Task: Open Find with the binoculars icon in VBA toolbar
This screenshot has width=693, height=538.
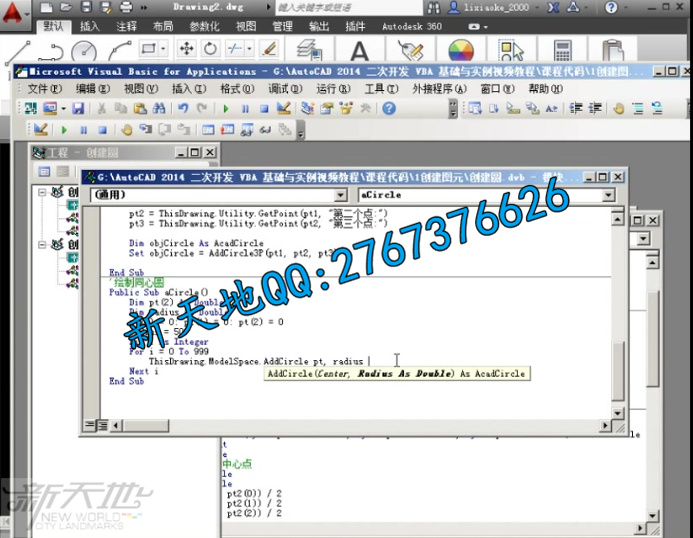Action: (x=159, y=108)
